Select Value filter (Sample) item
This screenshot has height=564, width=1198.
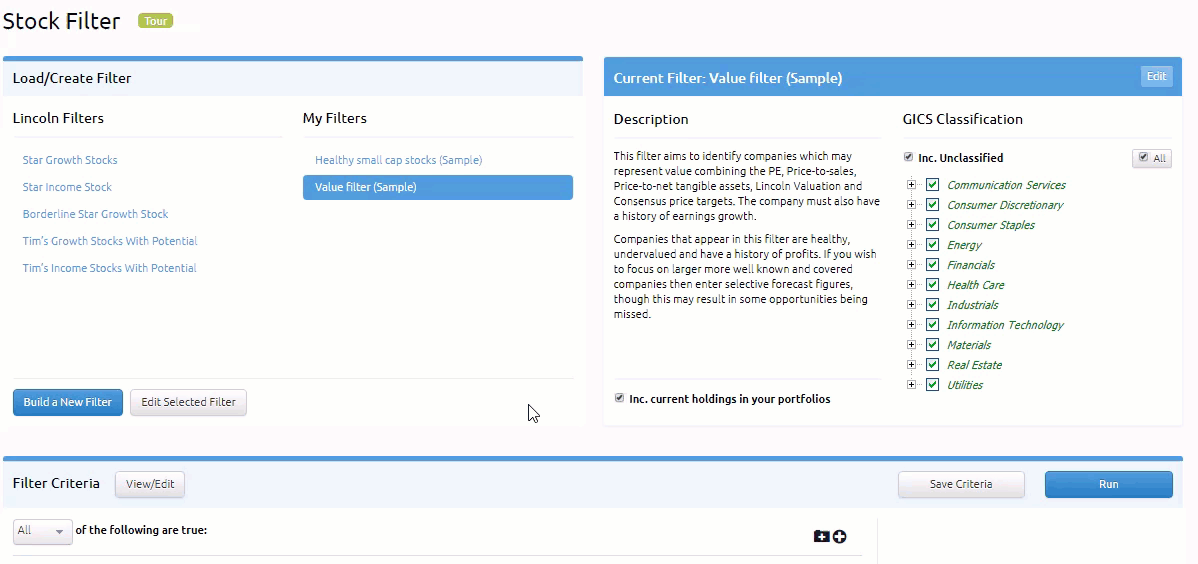tap(438, 187)
